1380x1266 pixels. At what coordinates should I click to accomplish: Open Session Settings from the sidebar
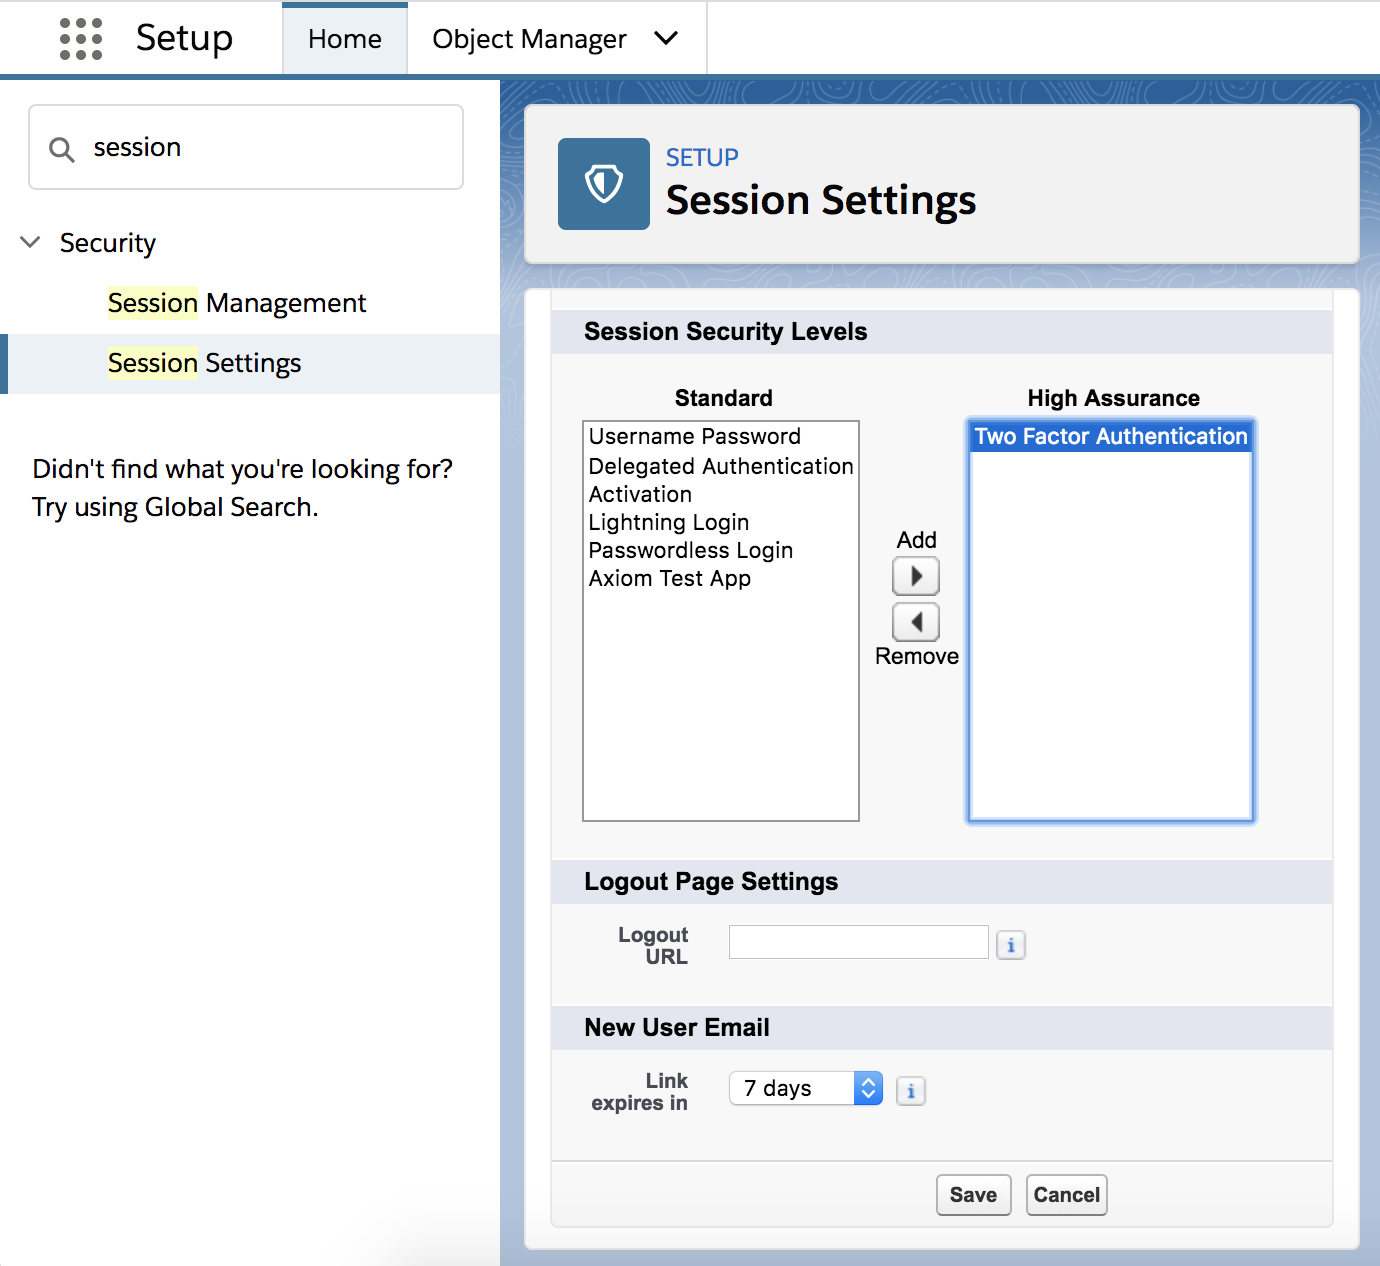204,363
